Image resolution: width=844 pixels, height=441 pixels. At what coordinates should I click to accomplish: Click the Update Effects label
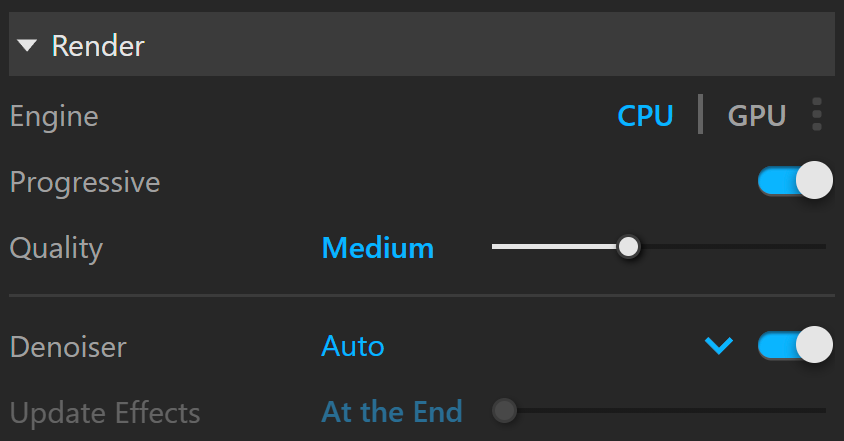coord(105,414)
